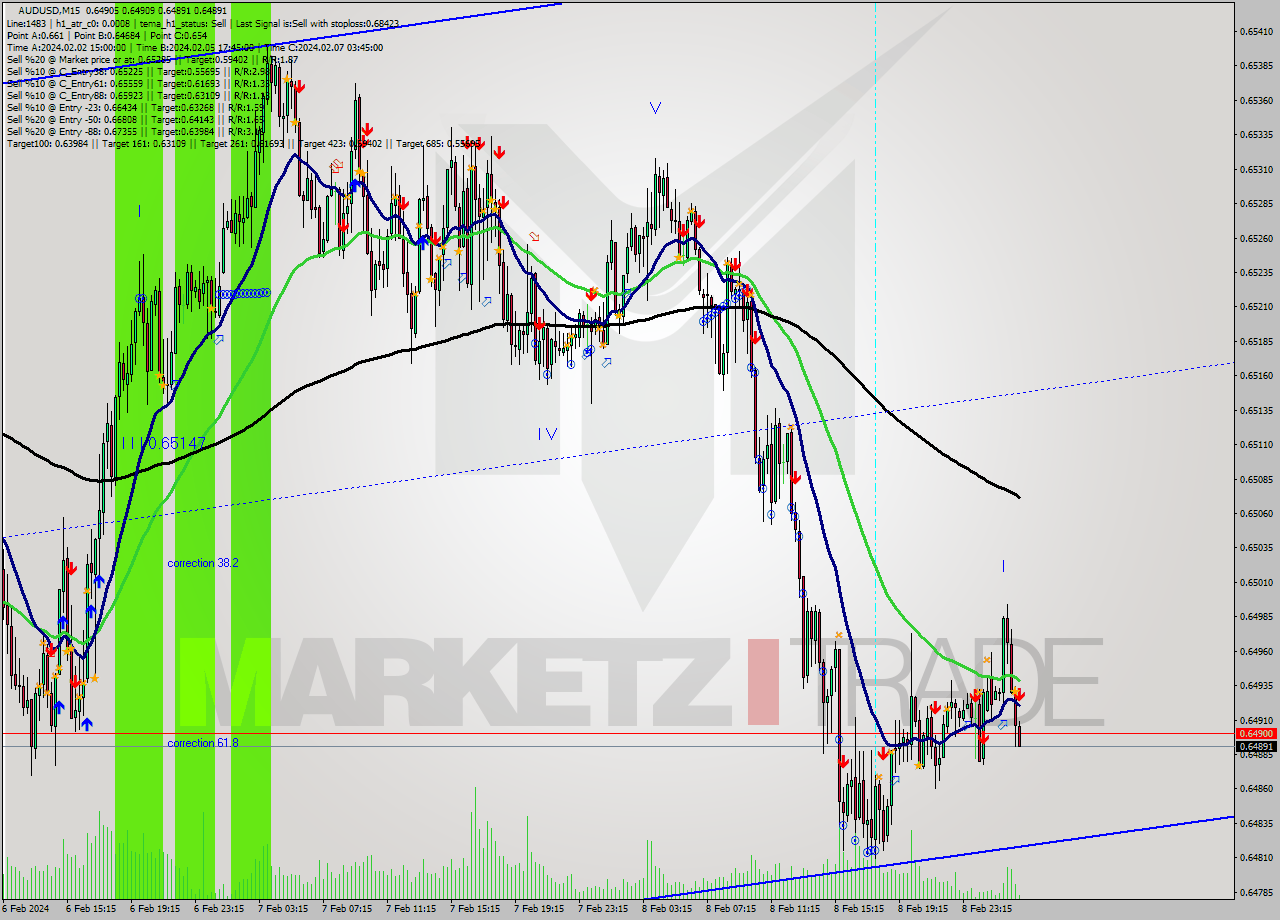Select the 'Line:1483' info text

click(x=25, y=22)
